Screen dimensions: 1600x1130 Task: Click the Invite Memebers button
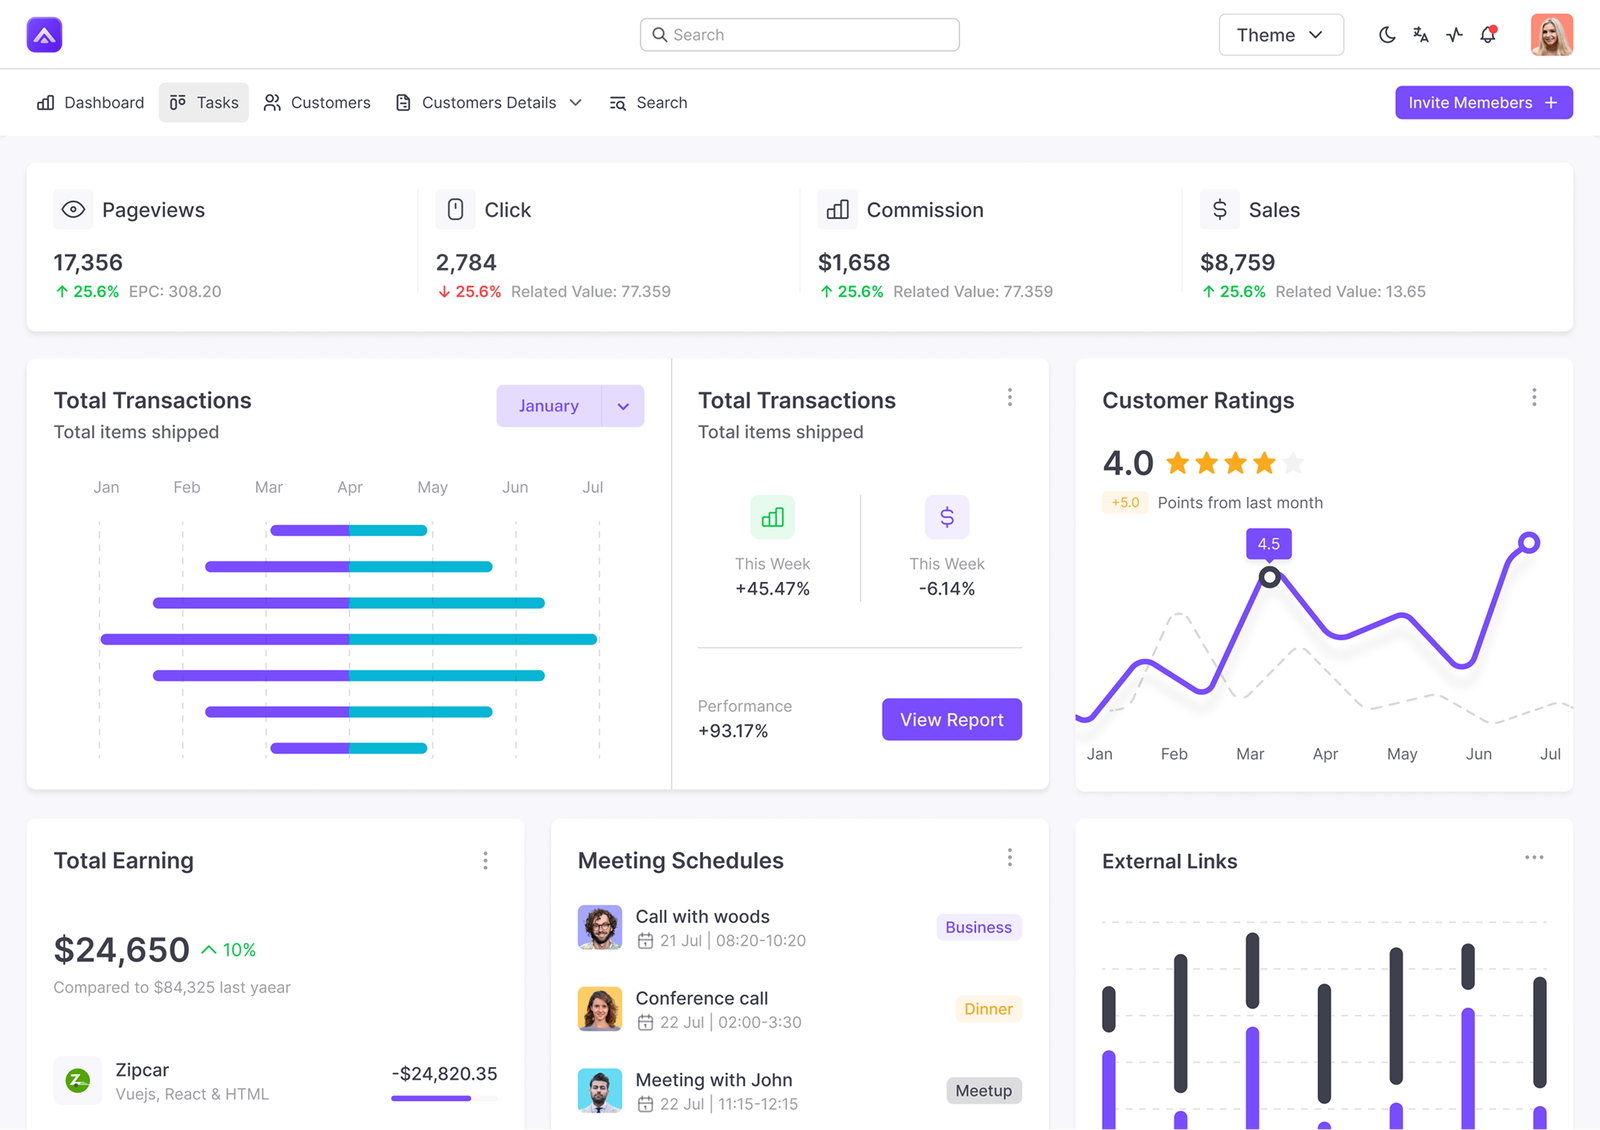click(1483, 103)
